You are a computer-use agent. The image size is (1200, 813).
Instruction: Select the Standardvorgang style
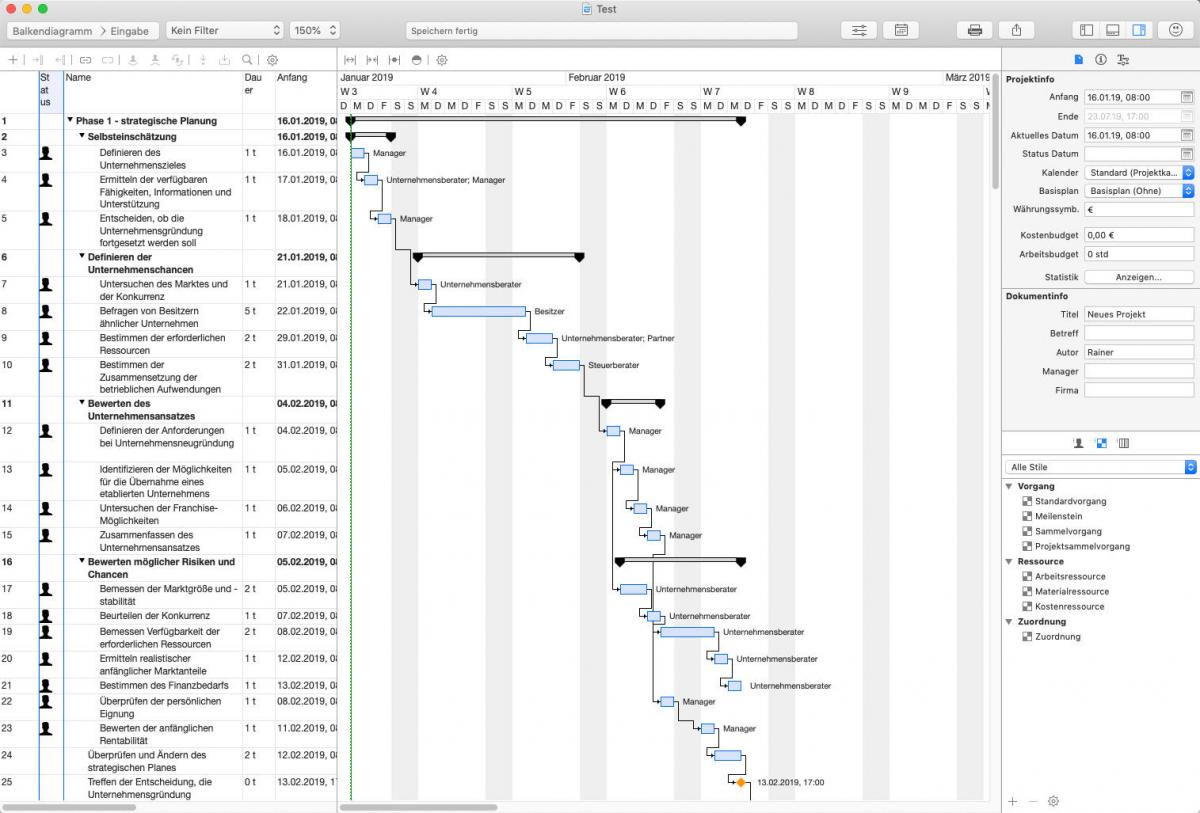[1063, 502]
